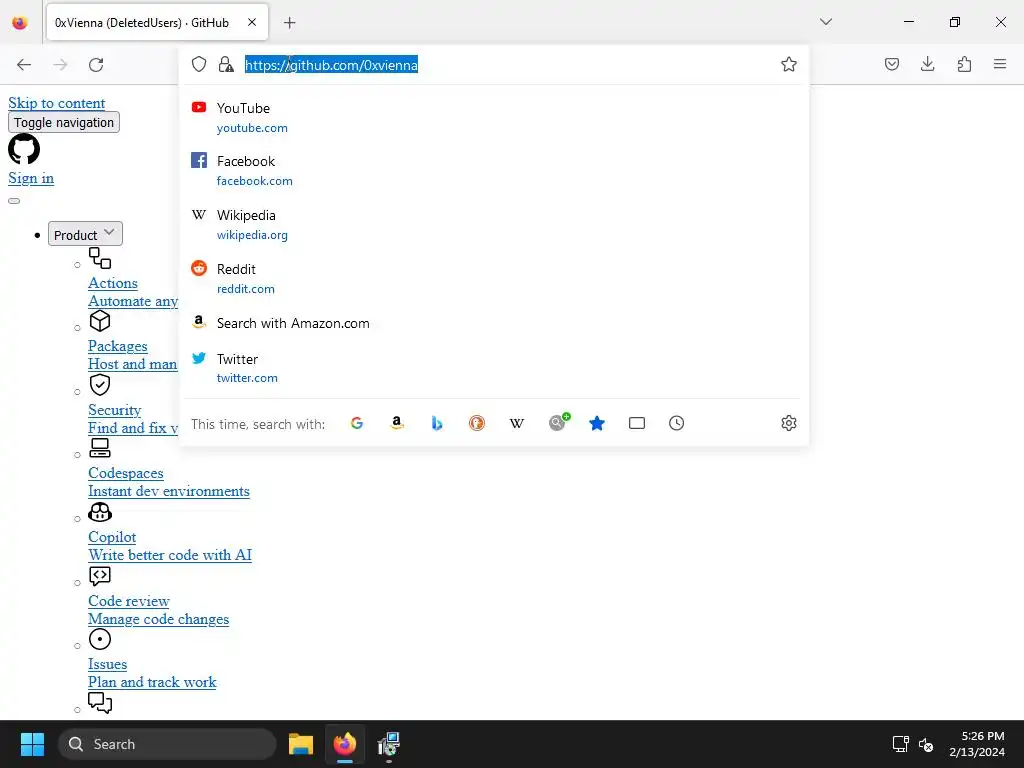
Task: Click the Skip to content link
Action: pyautogui.click(x=57, y=103)
